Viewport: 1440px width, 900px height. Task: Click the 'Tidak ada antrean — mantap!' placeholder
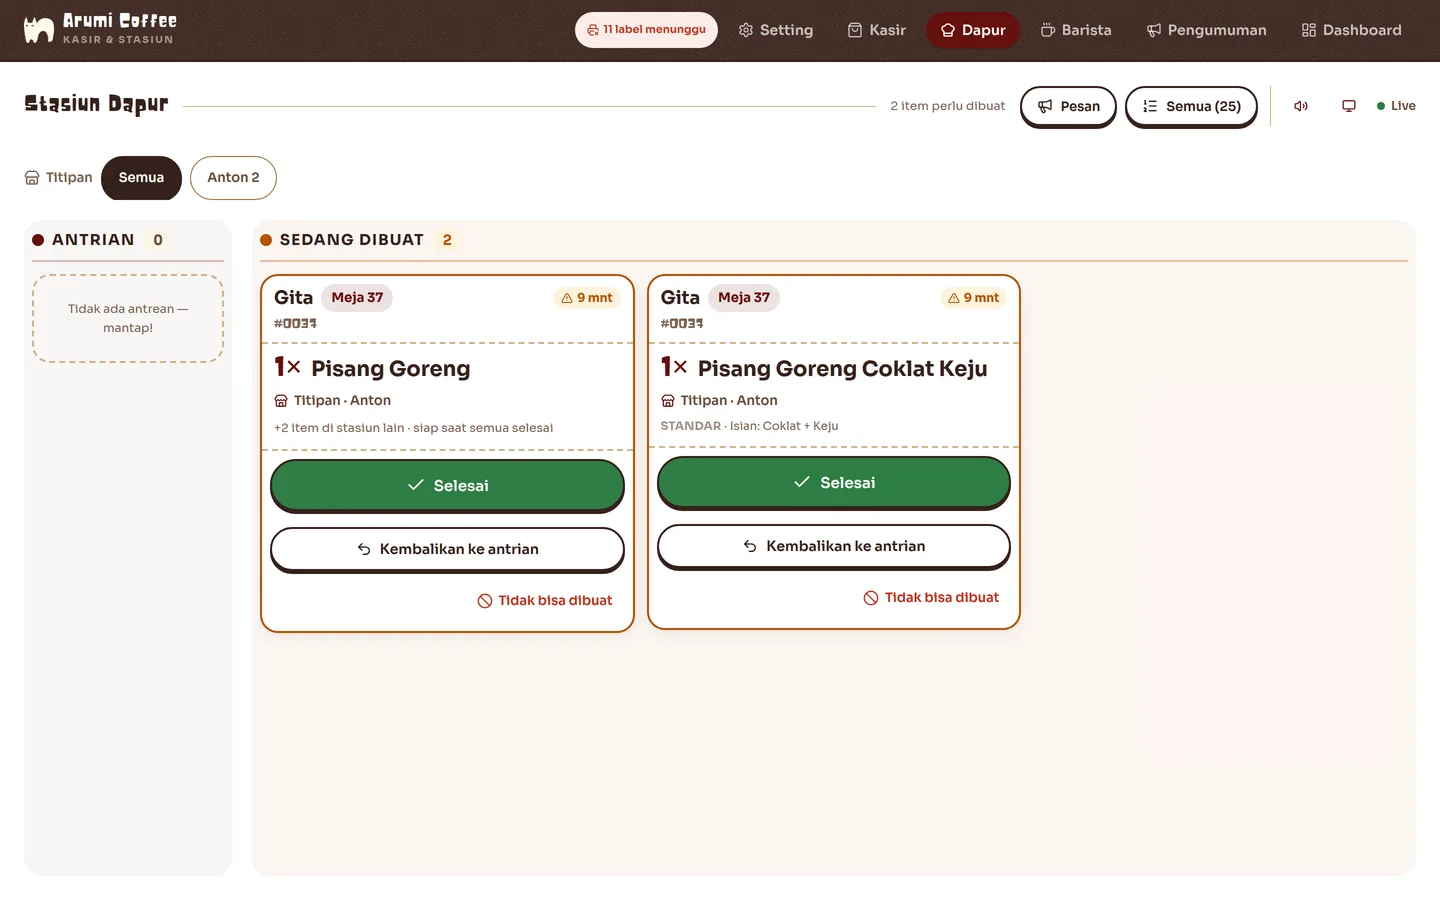pos(128,318)
